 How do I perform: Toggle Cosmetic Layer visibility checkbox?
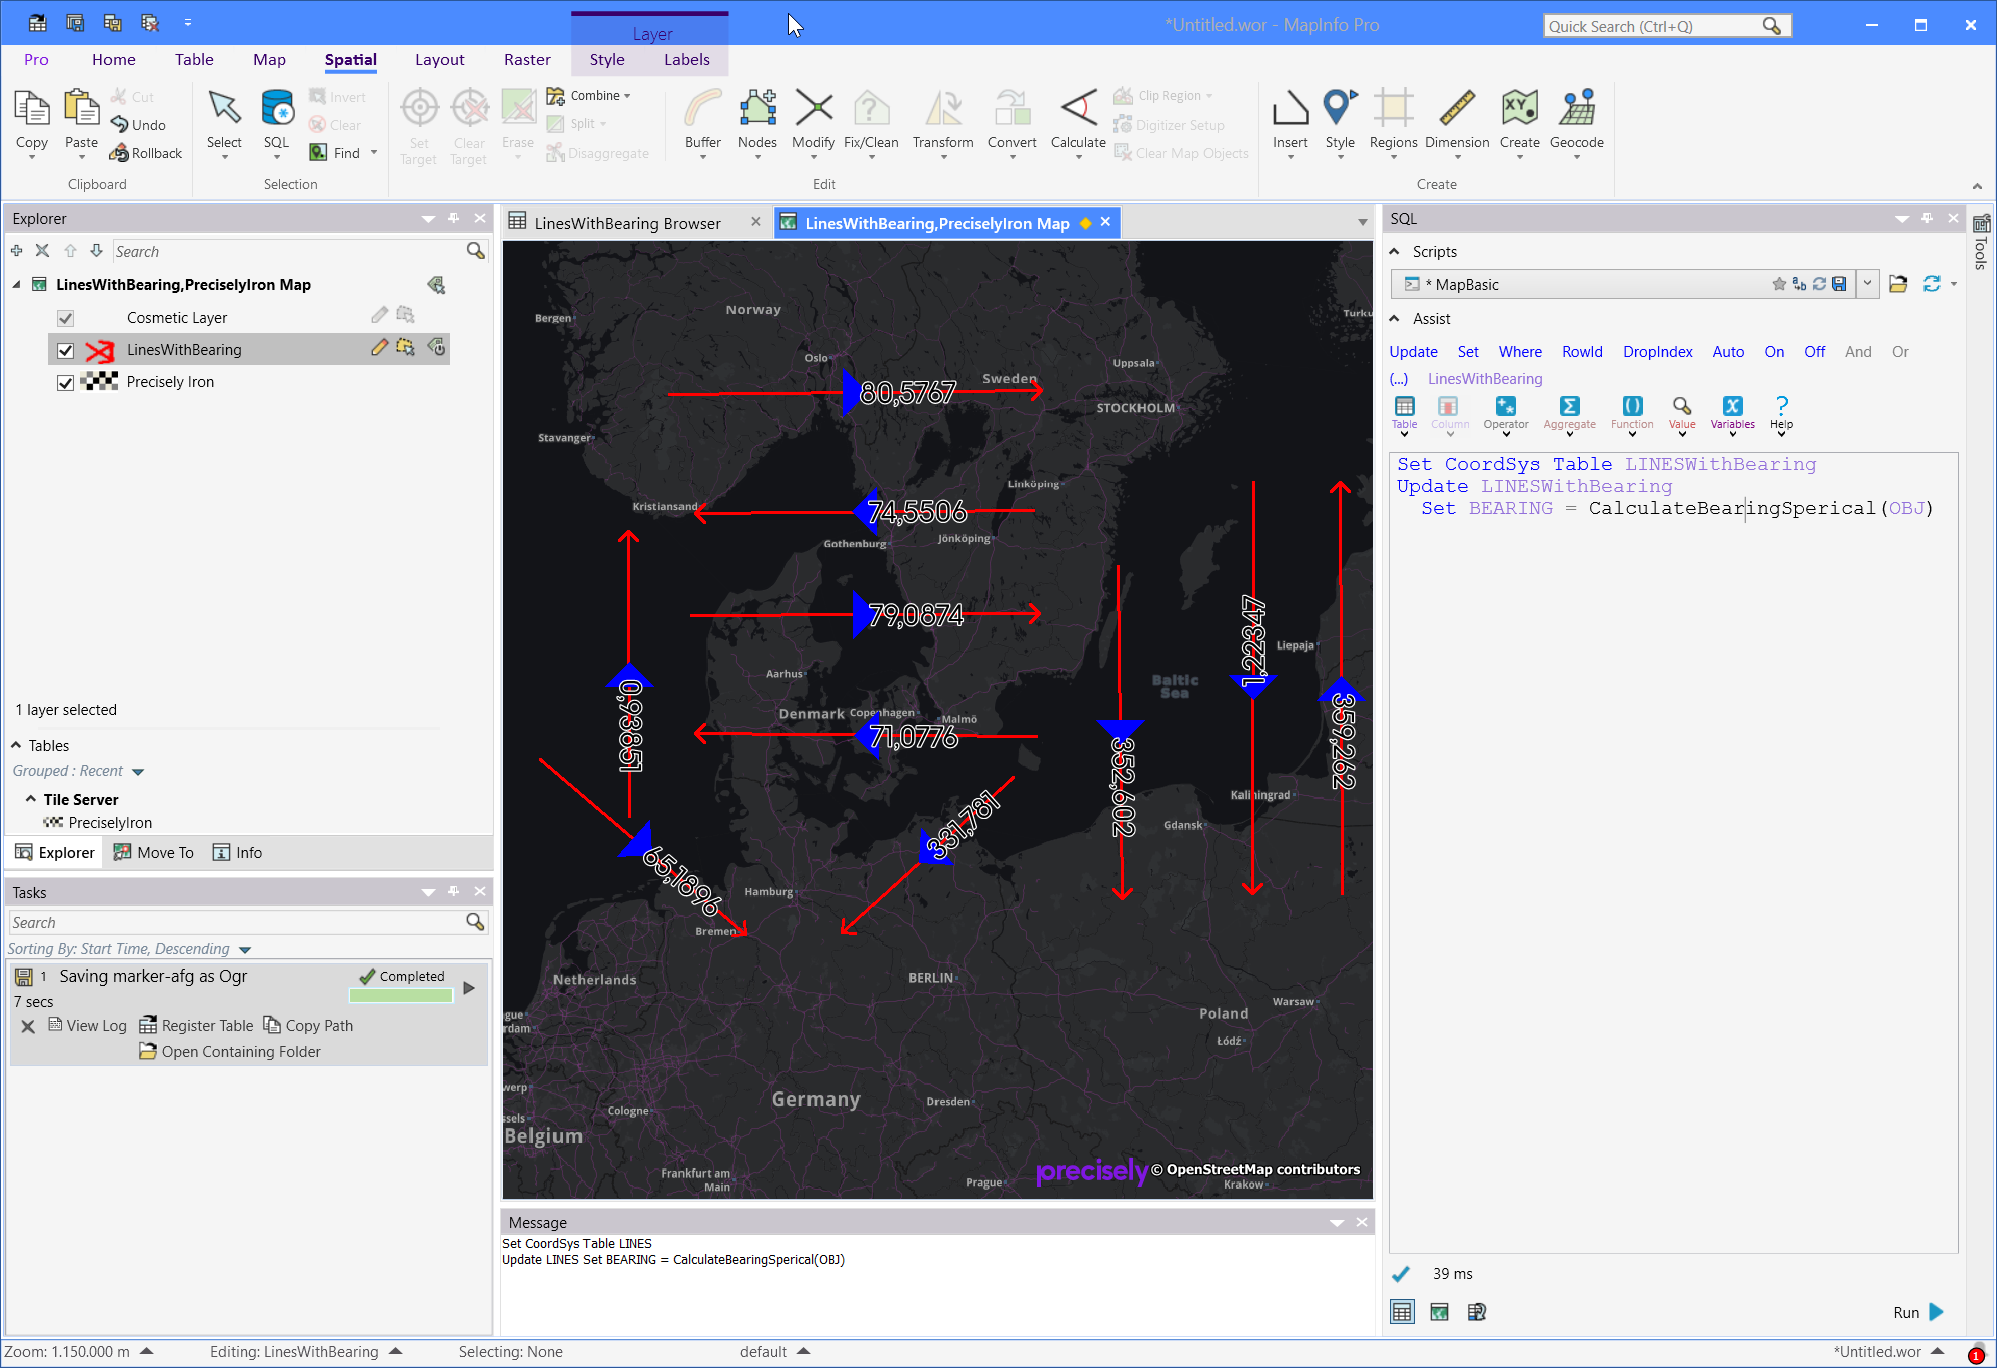pyautogui.click(x=65, y=318)
